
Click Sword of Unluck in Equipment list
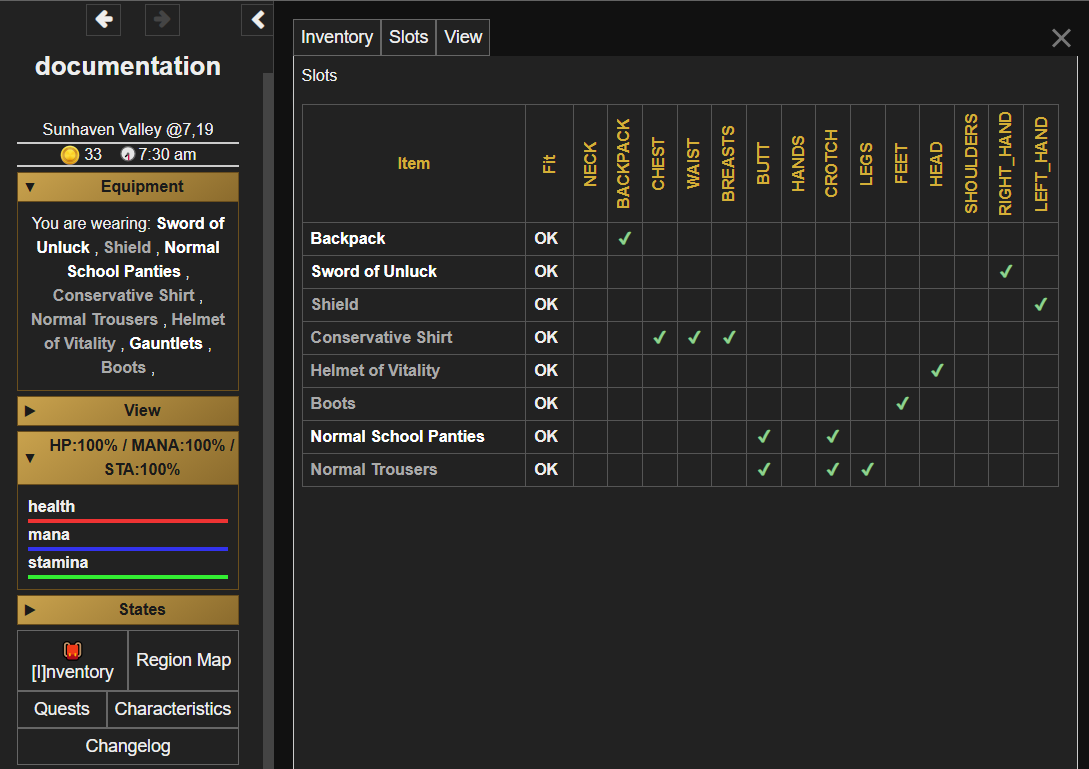131,235
